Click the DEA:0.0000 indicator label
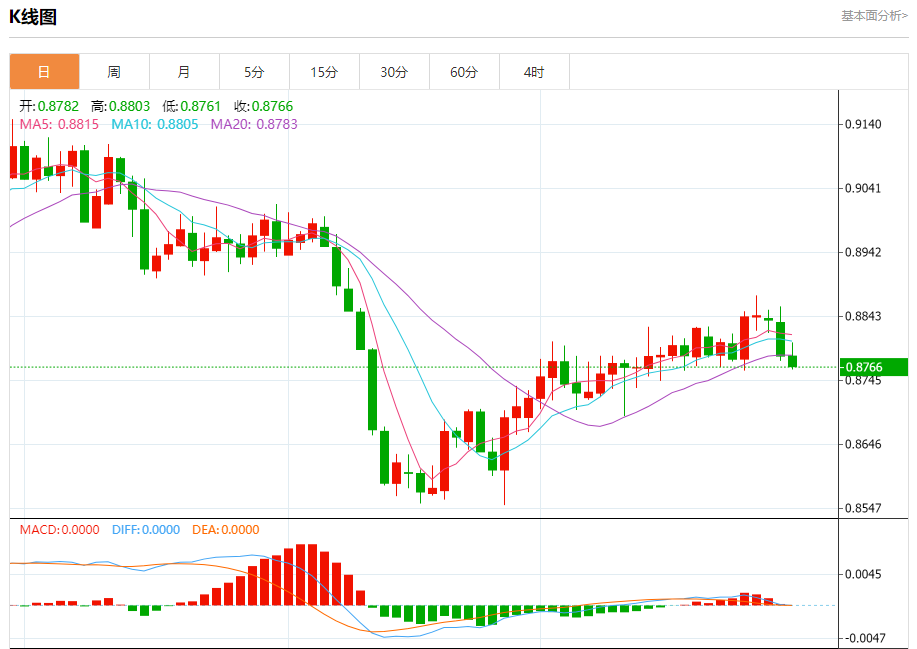This screenshot has width=917, height=649. [226, 530]
